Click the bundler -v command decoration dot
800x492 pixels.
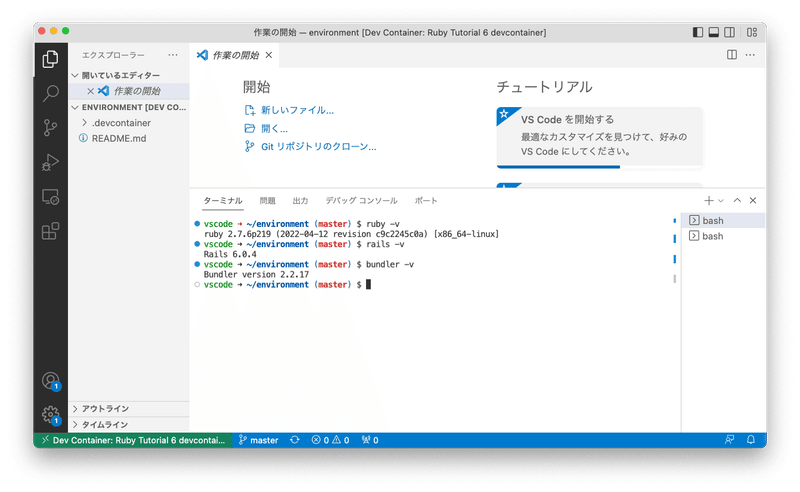click(x=197, y=264)
